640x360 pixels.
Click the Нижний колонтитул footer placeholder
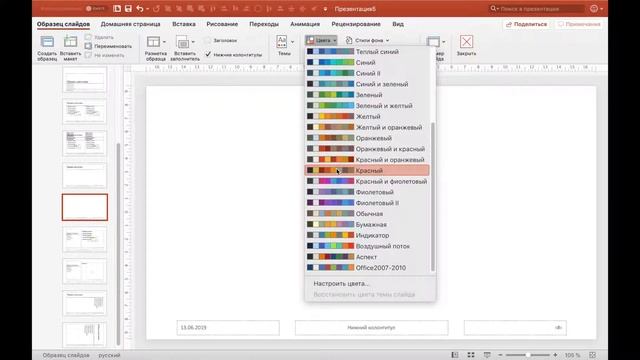coord(371,328)
